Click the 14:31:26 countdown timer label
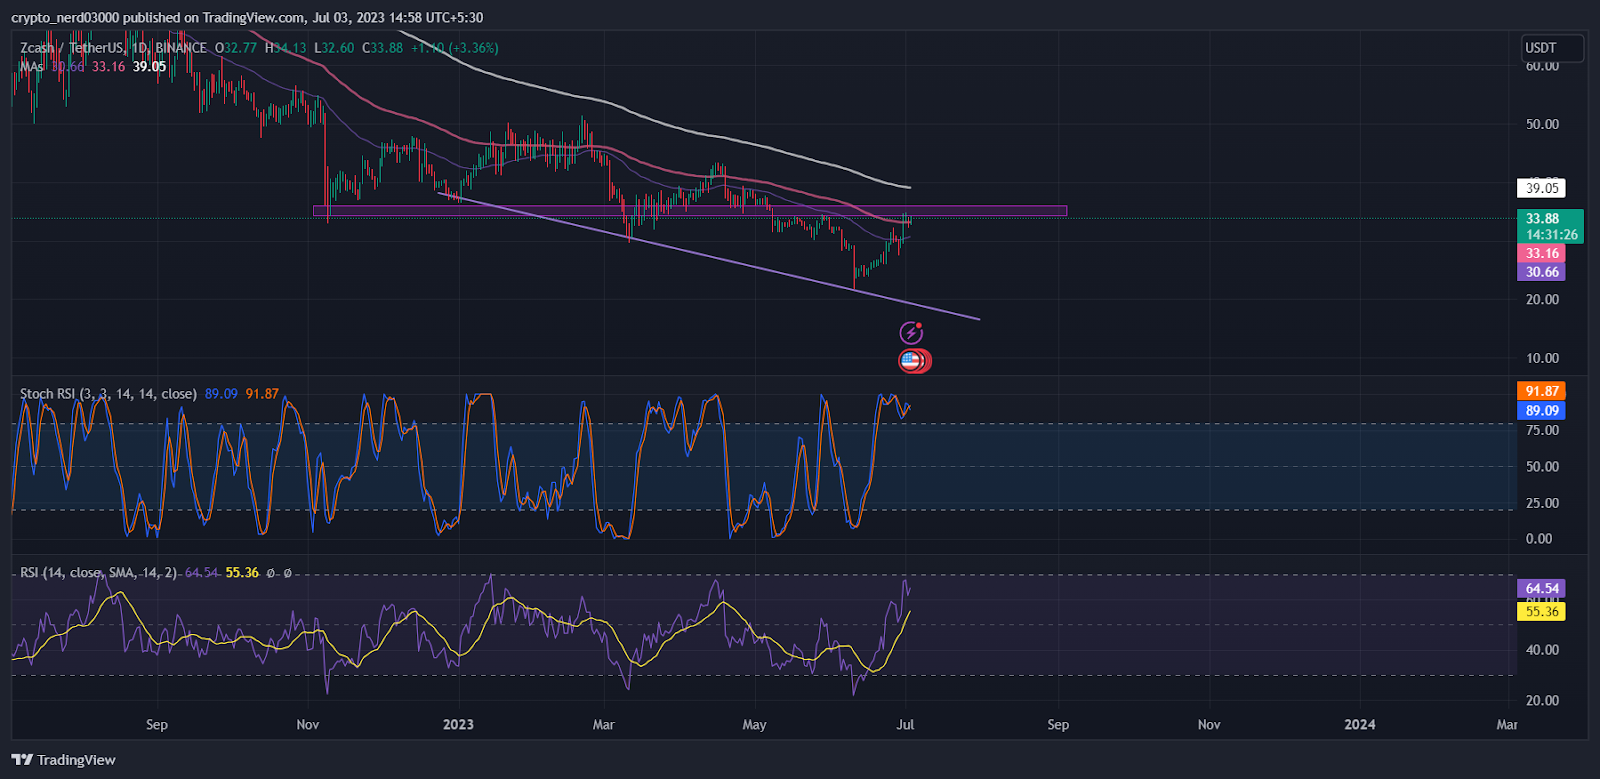1600x779 pixels. (x=1551, y=235)
